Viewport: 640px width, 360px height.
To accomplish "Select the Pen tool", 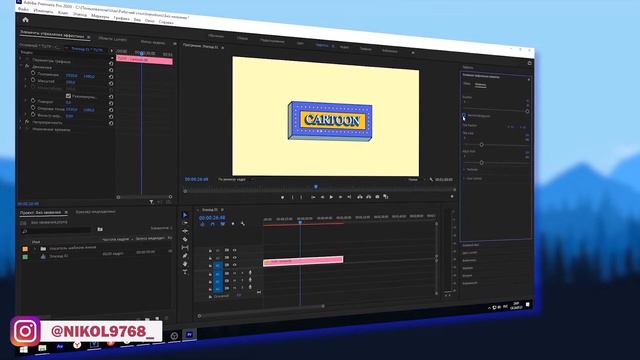I will (x=185, y=256).
